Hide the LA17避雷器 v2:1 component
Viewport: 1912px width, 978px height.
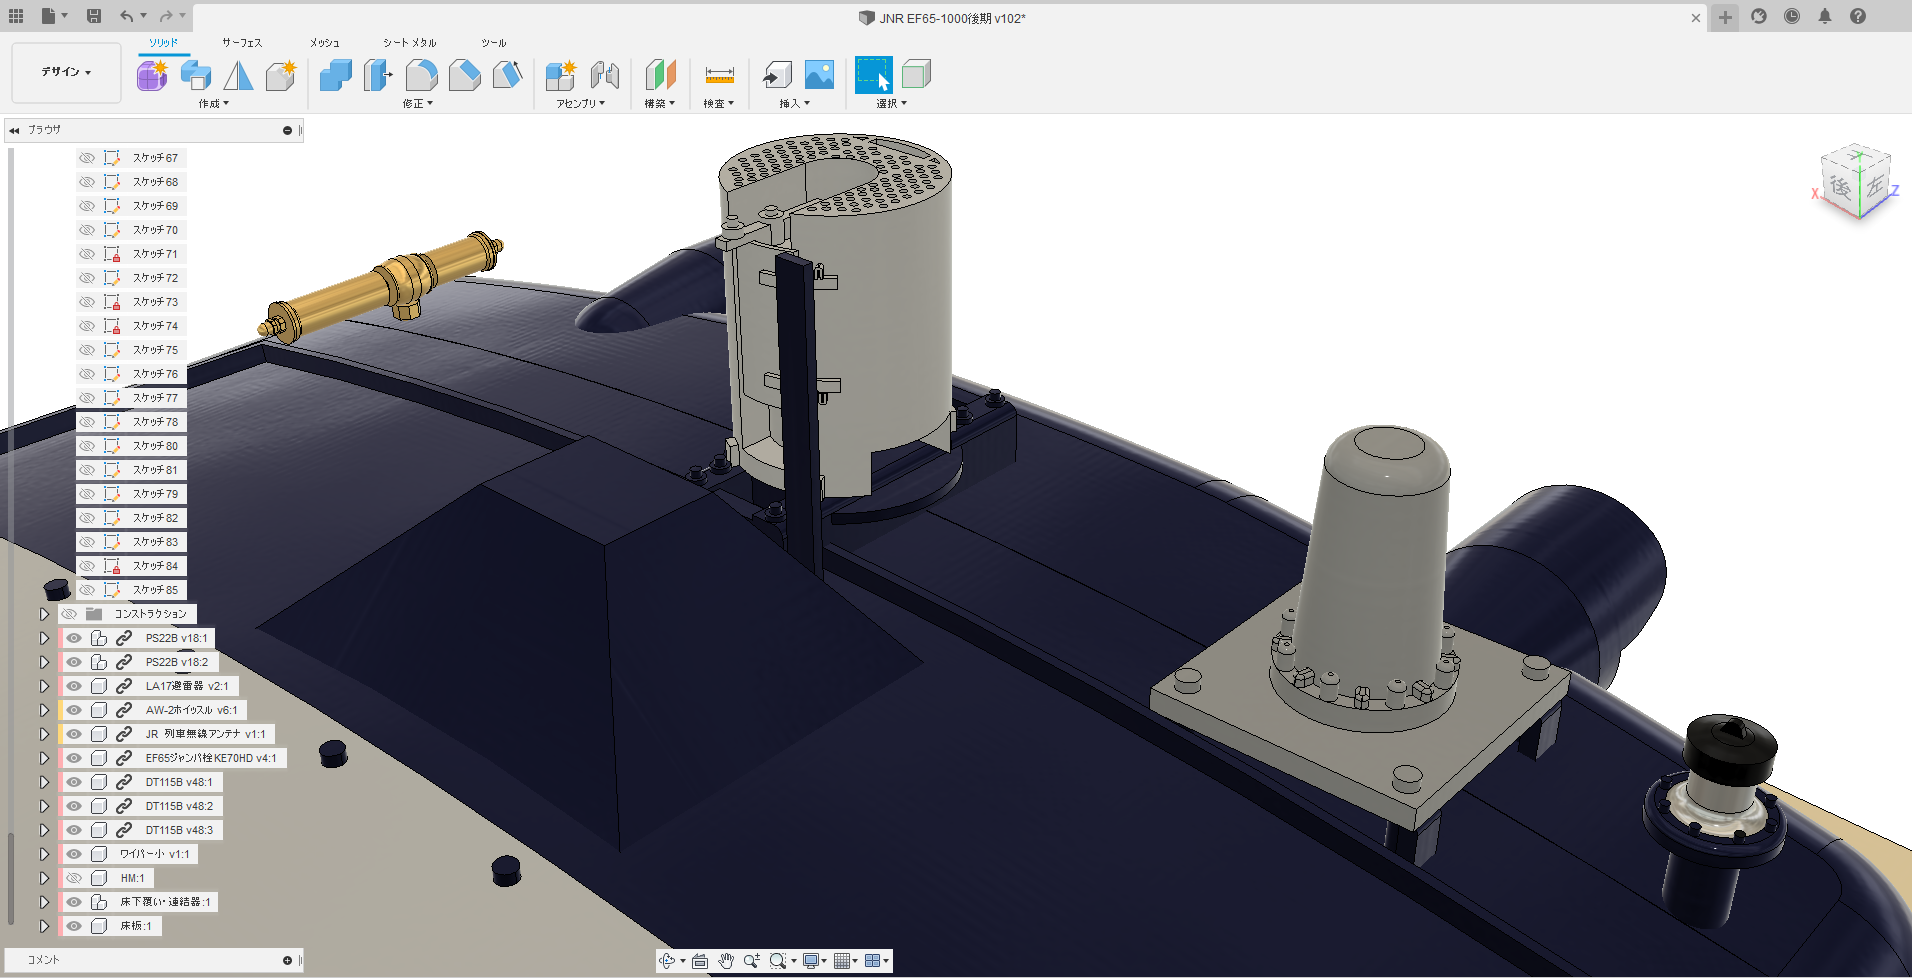(74, 686)
